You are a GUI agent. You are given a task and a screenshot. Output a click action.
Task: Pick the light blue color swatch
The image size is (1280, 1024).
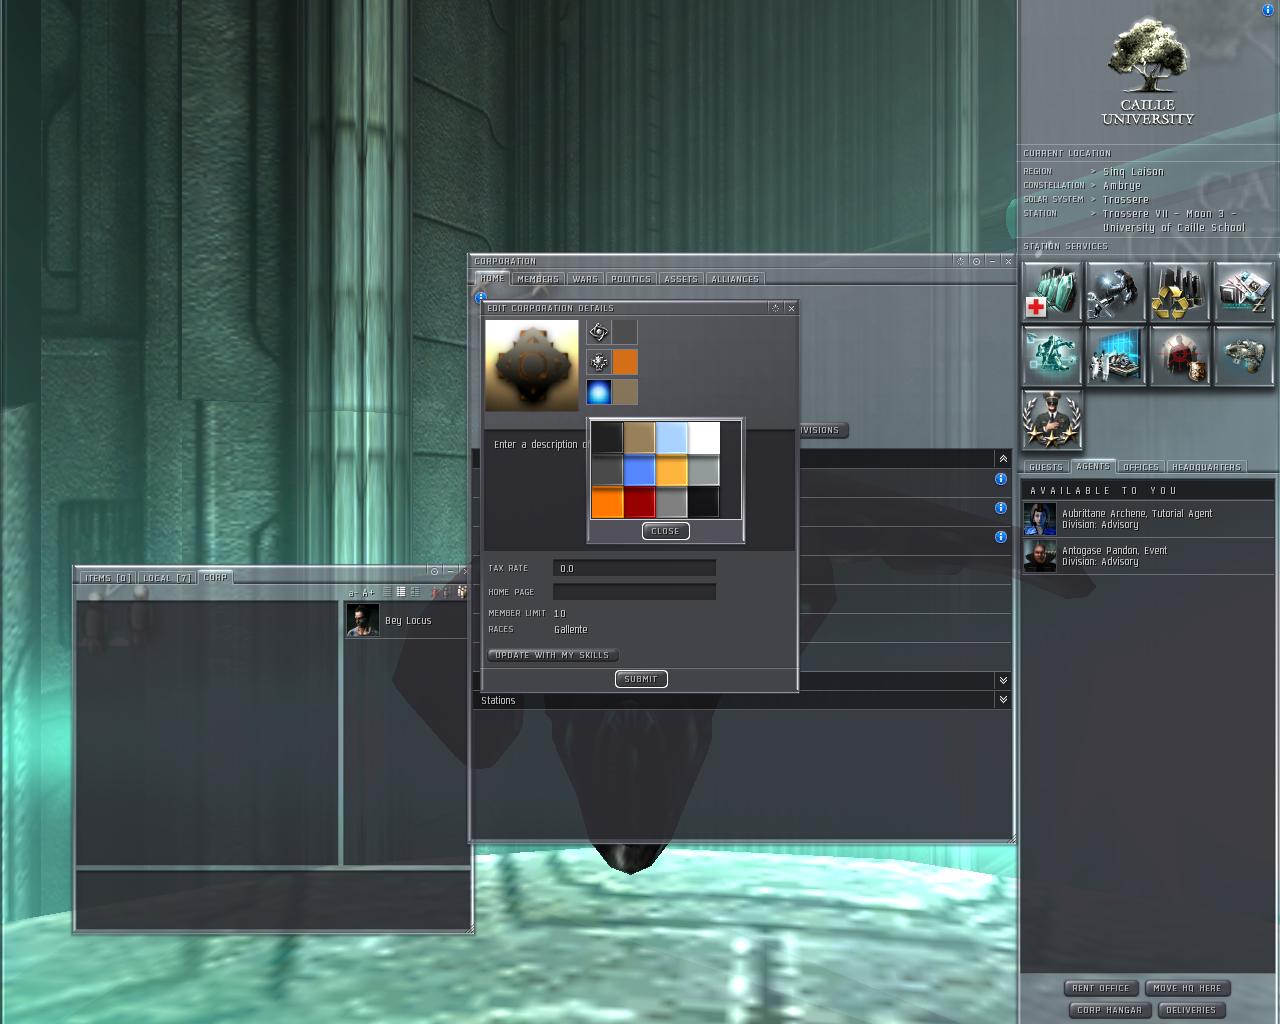672,438
